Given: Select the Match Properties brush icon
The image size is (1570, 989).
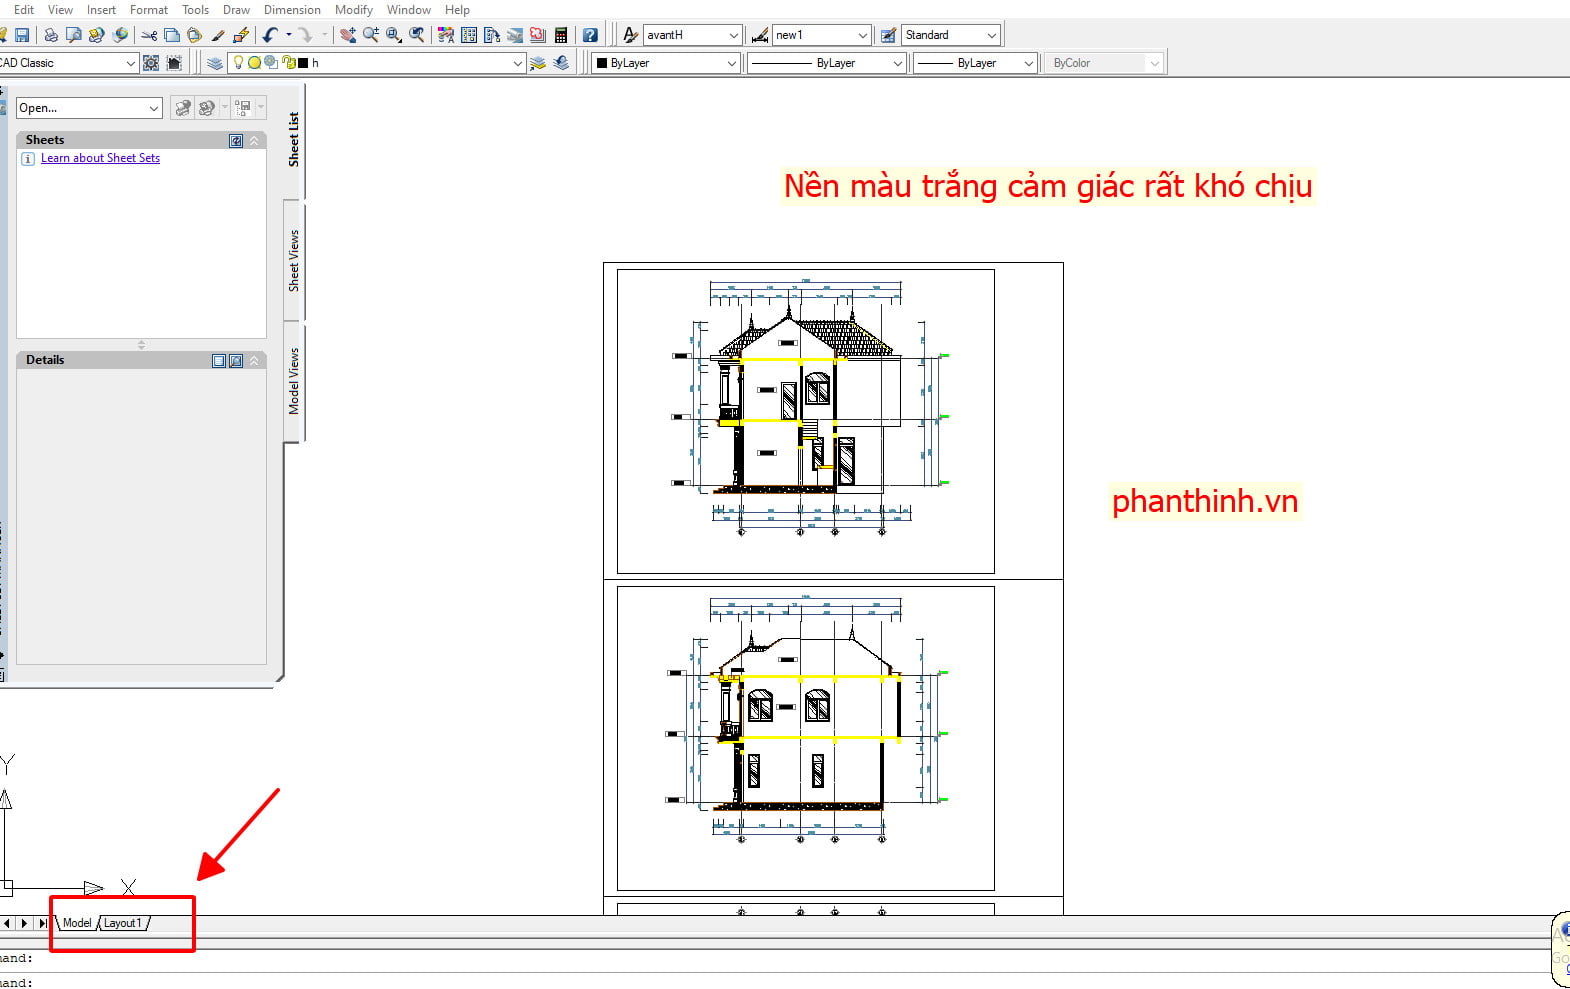Looking at the screenshot, I should (x=218, y=35).
